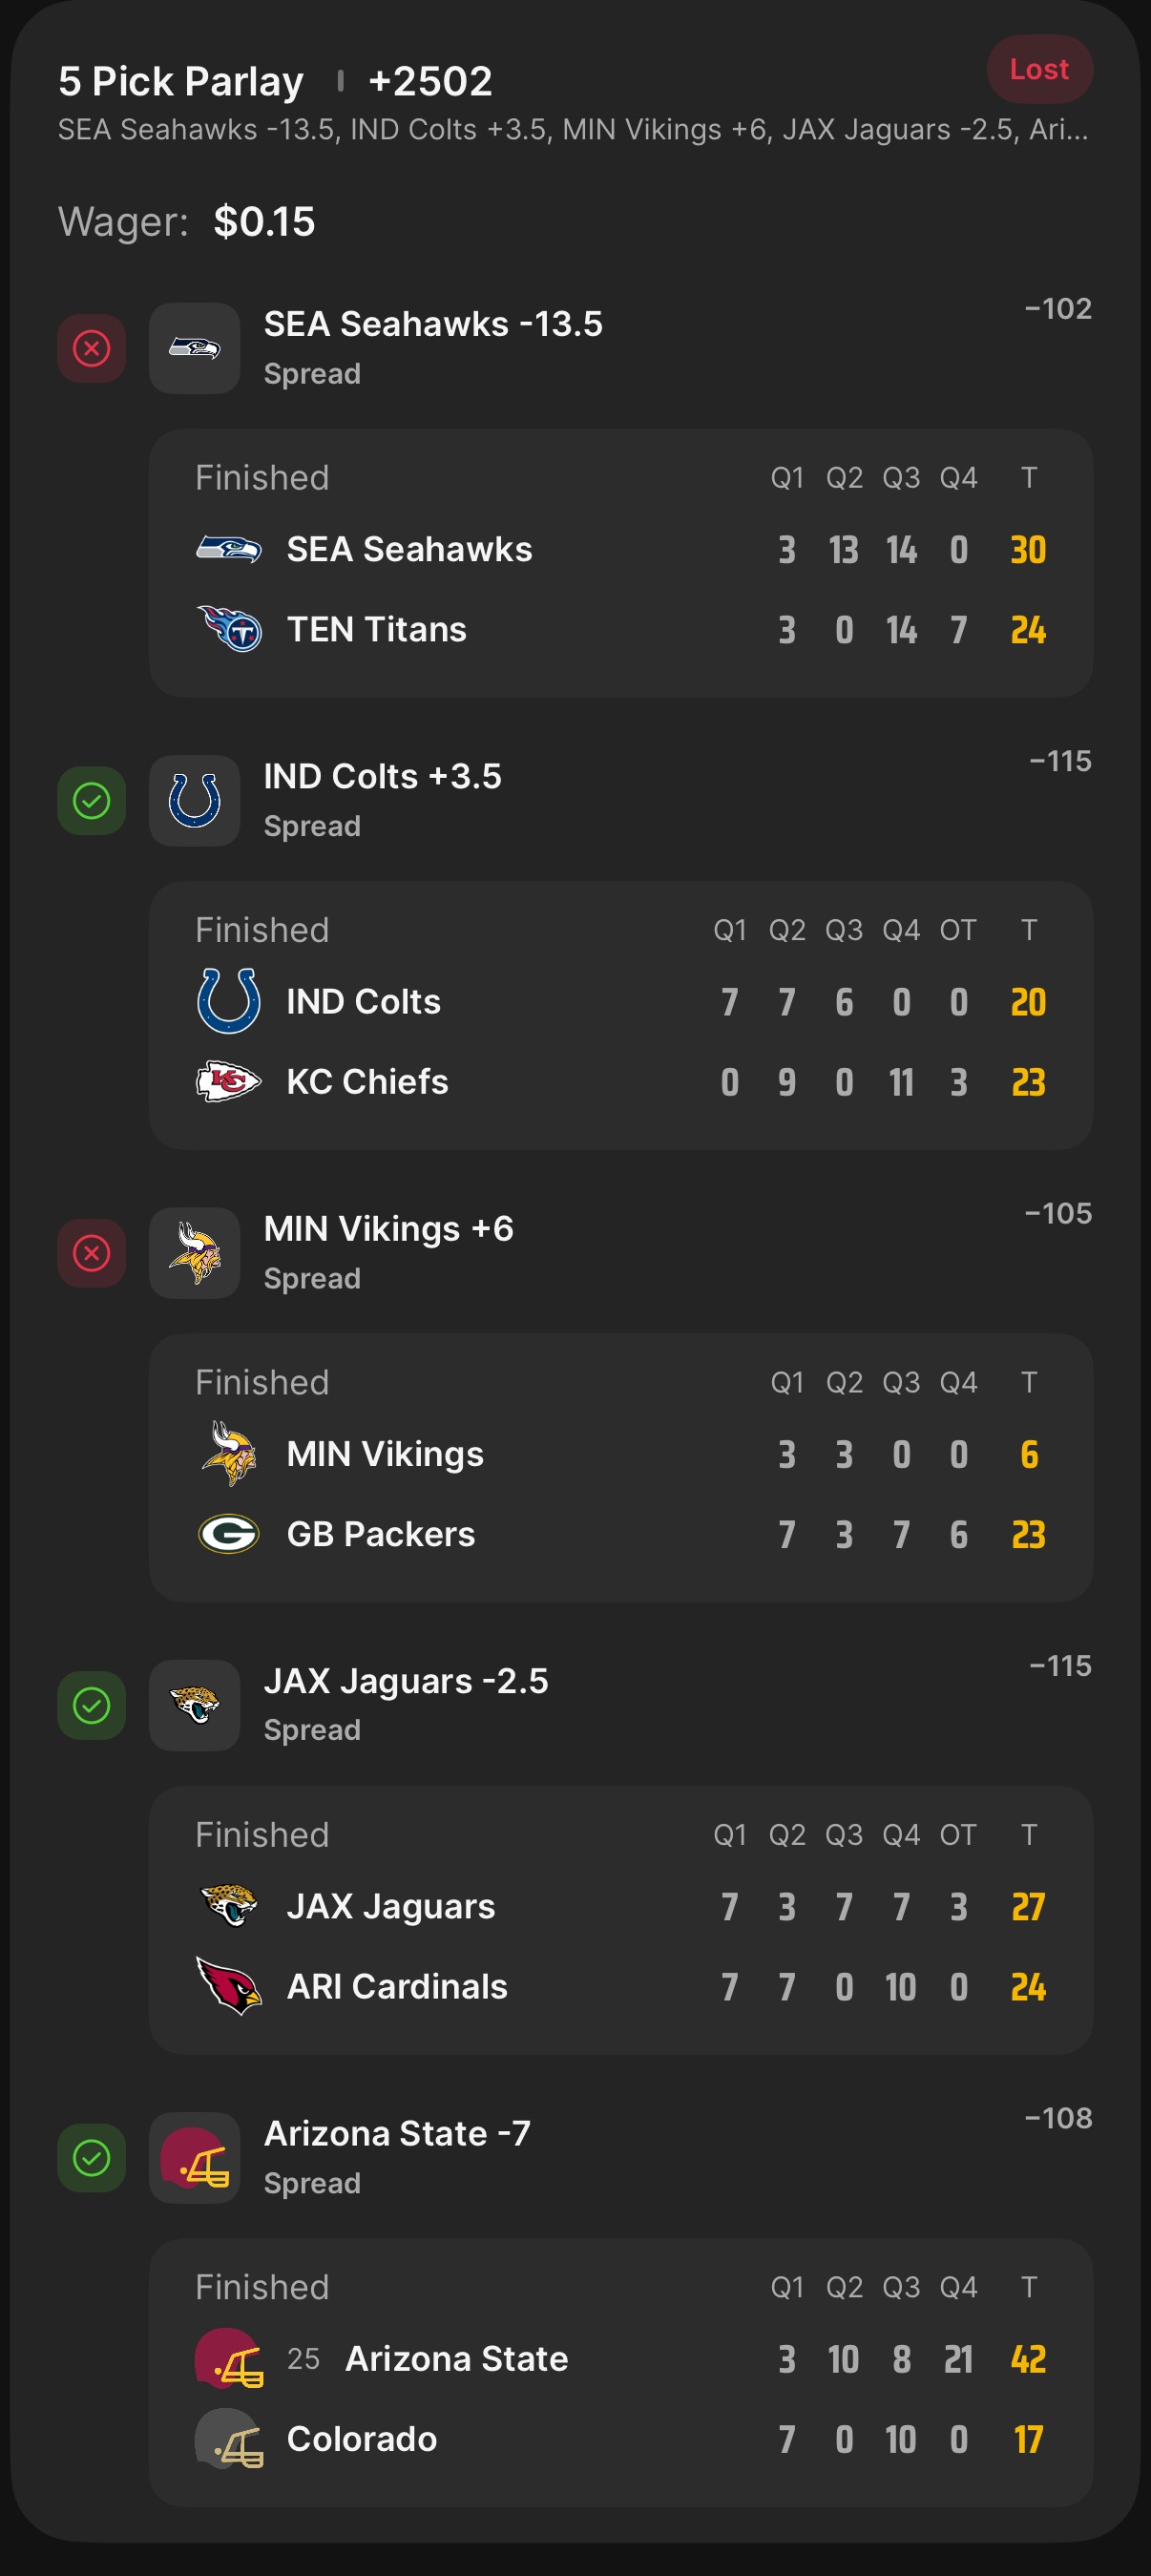Click the Chiefs arrowhead logo in the scoreboard
This screenshot has height=2576, width=1151.
(x=229, y=1081)
